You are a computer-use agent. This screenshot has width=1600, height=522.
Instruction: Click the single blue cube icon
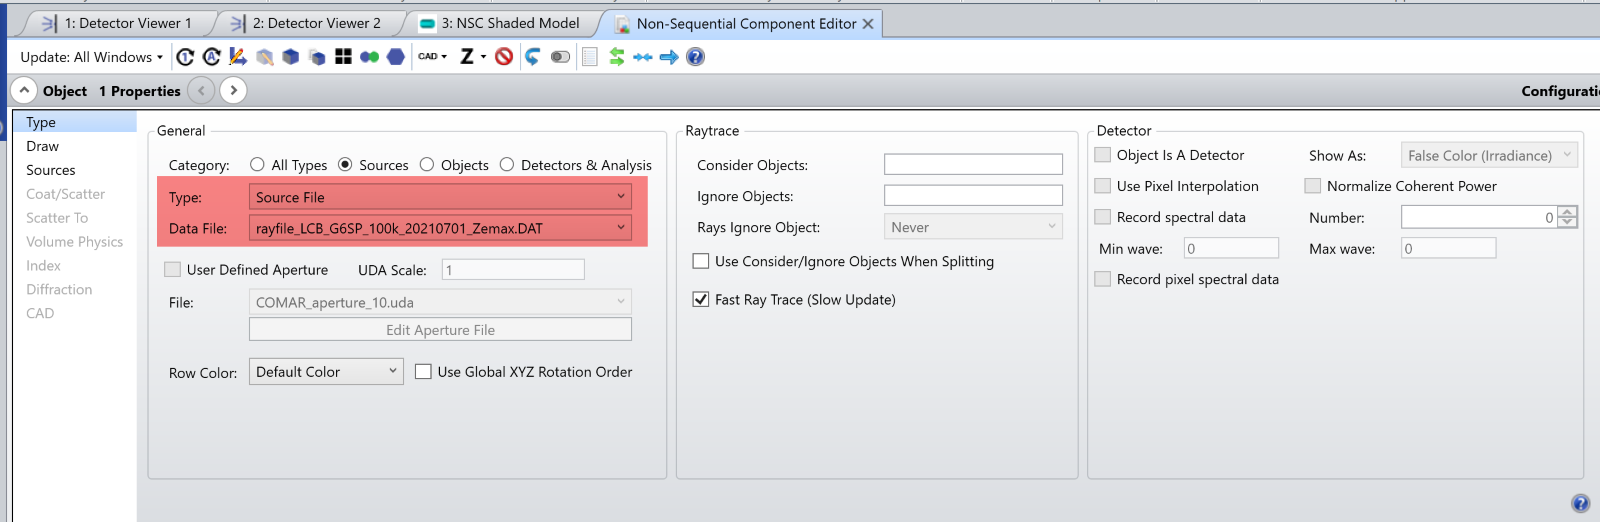[x=291, y=57]
